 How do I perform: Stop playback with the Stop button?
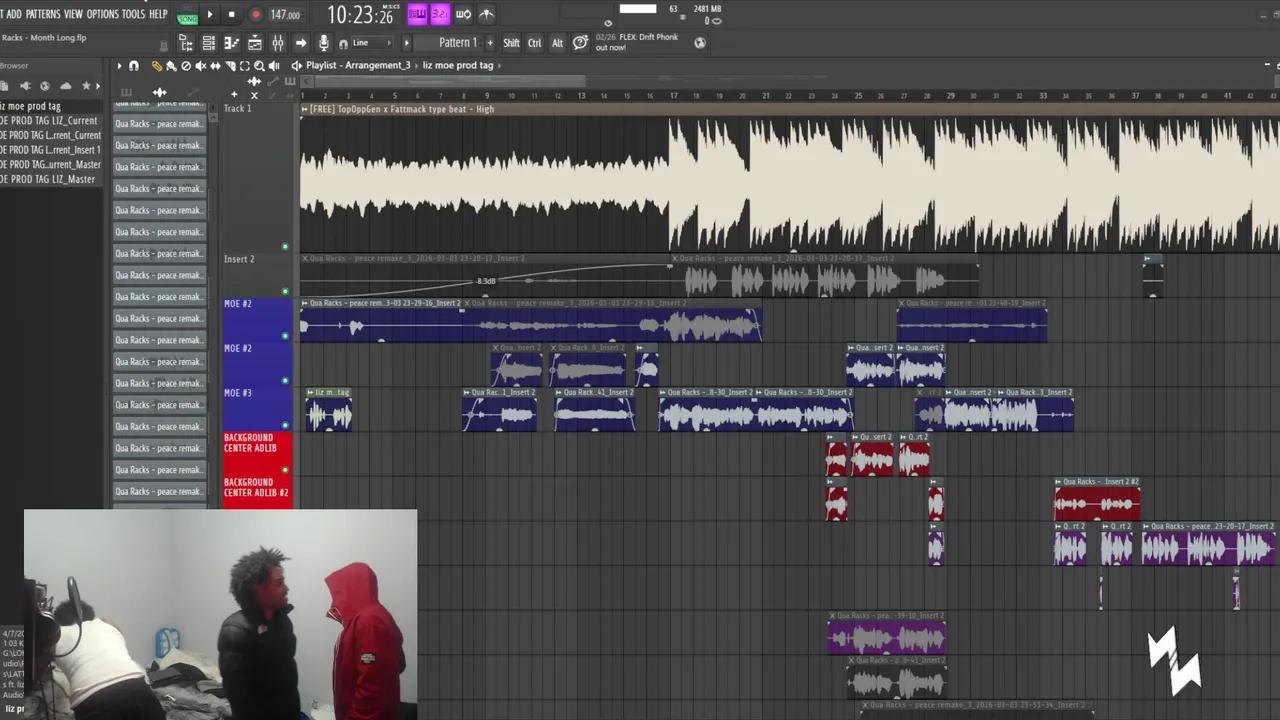pos(231,14)
